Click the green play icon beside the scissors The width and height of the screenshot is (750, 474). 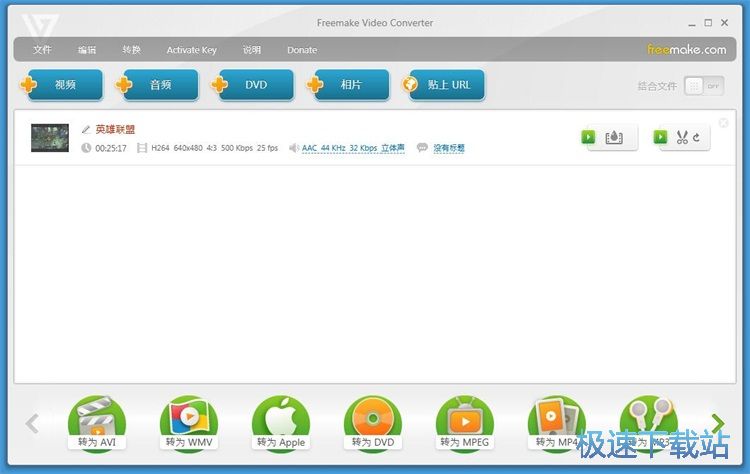tap(661, 137)
